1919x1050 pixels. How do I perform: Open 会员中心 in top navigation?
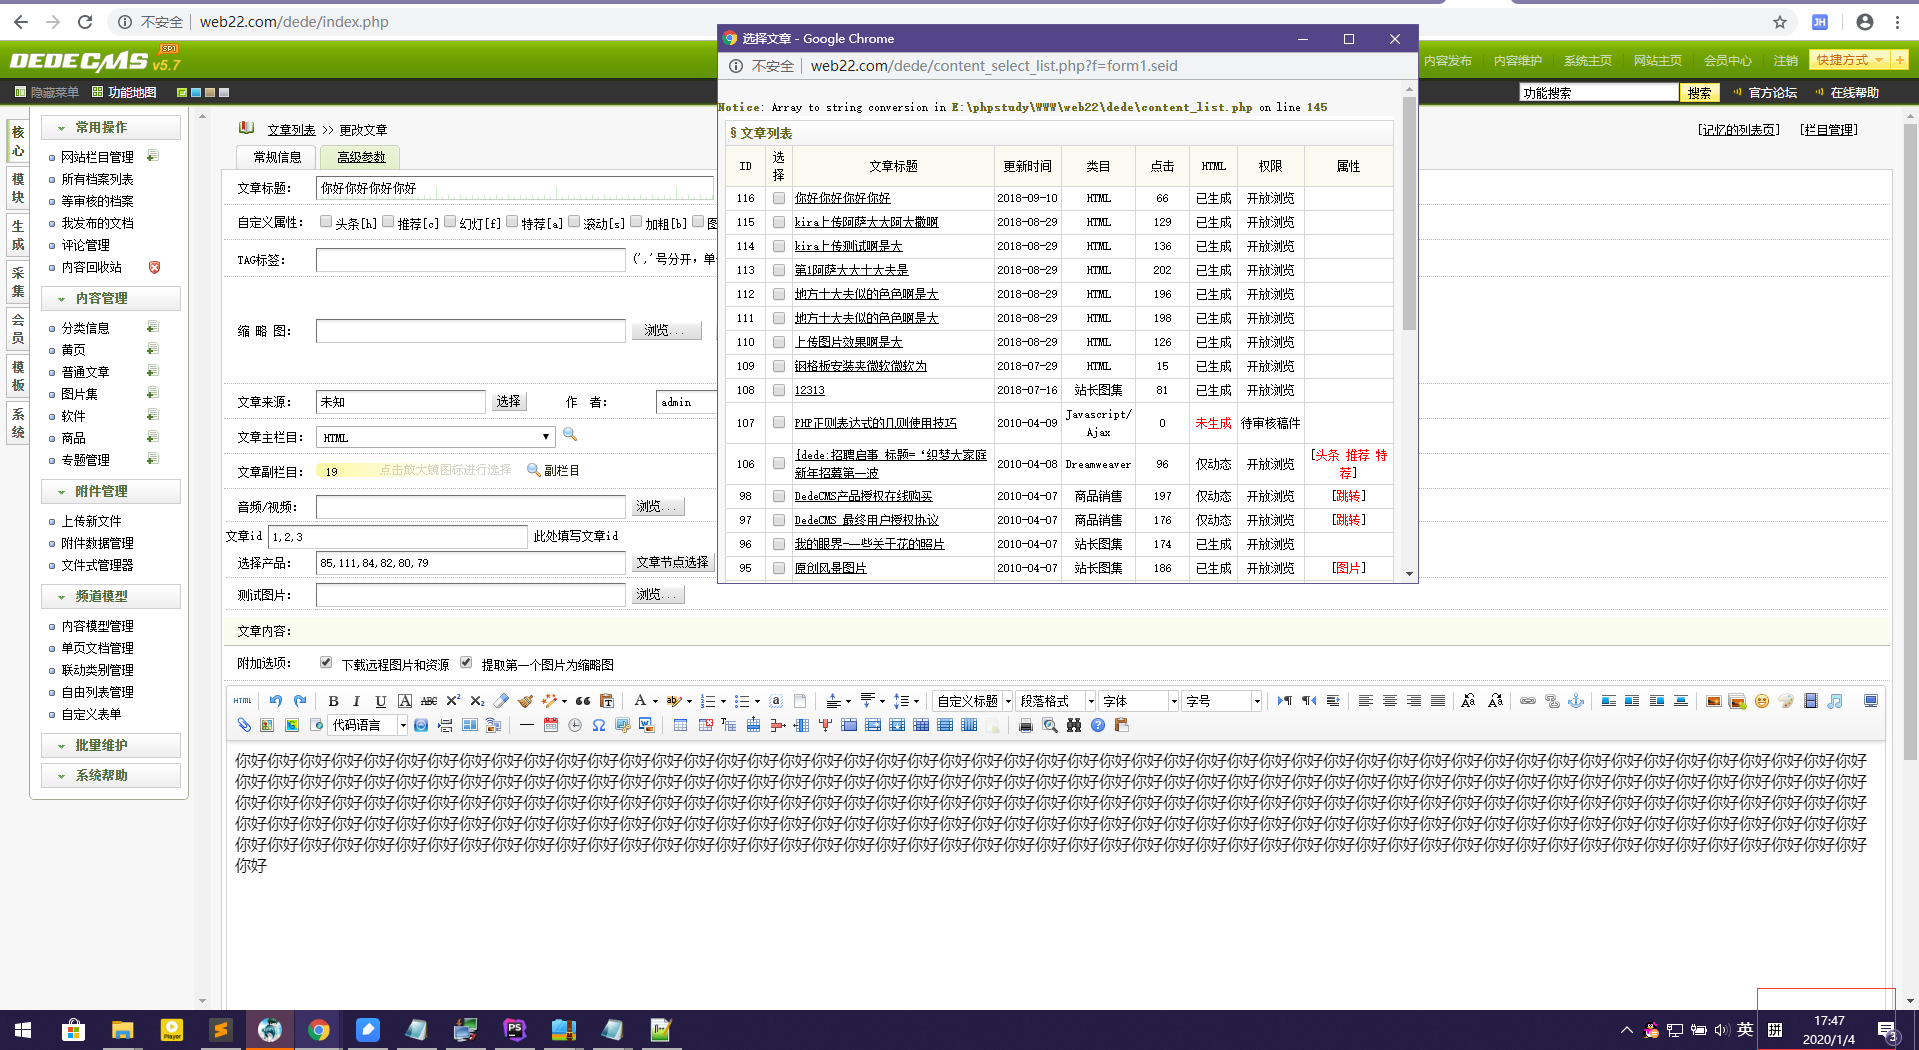pos(1728,61)
